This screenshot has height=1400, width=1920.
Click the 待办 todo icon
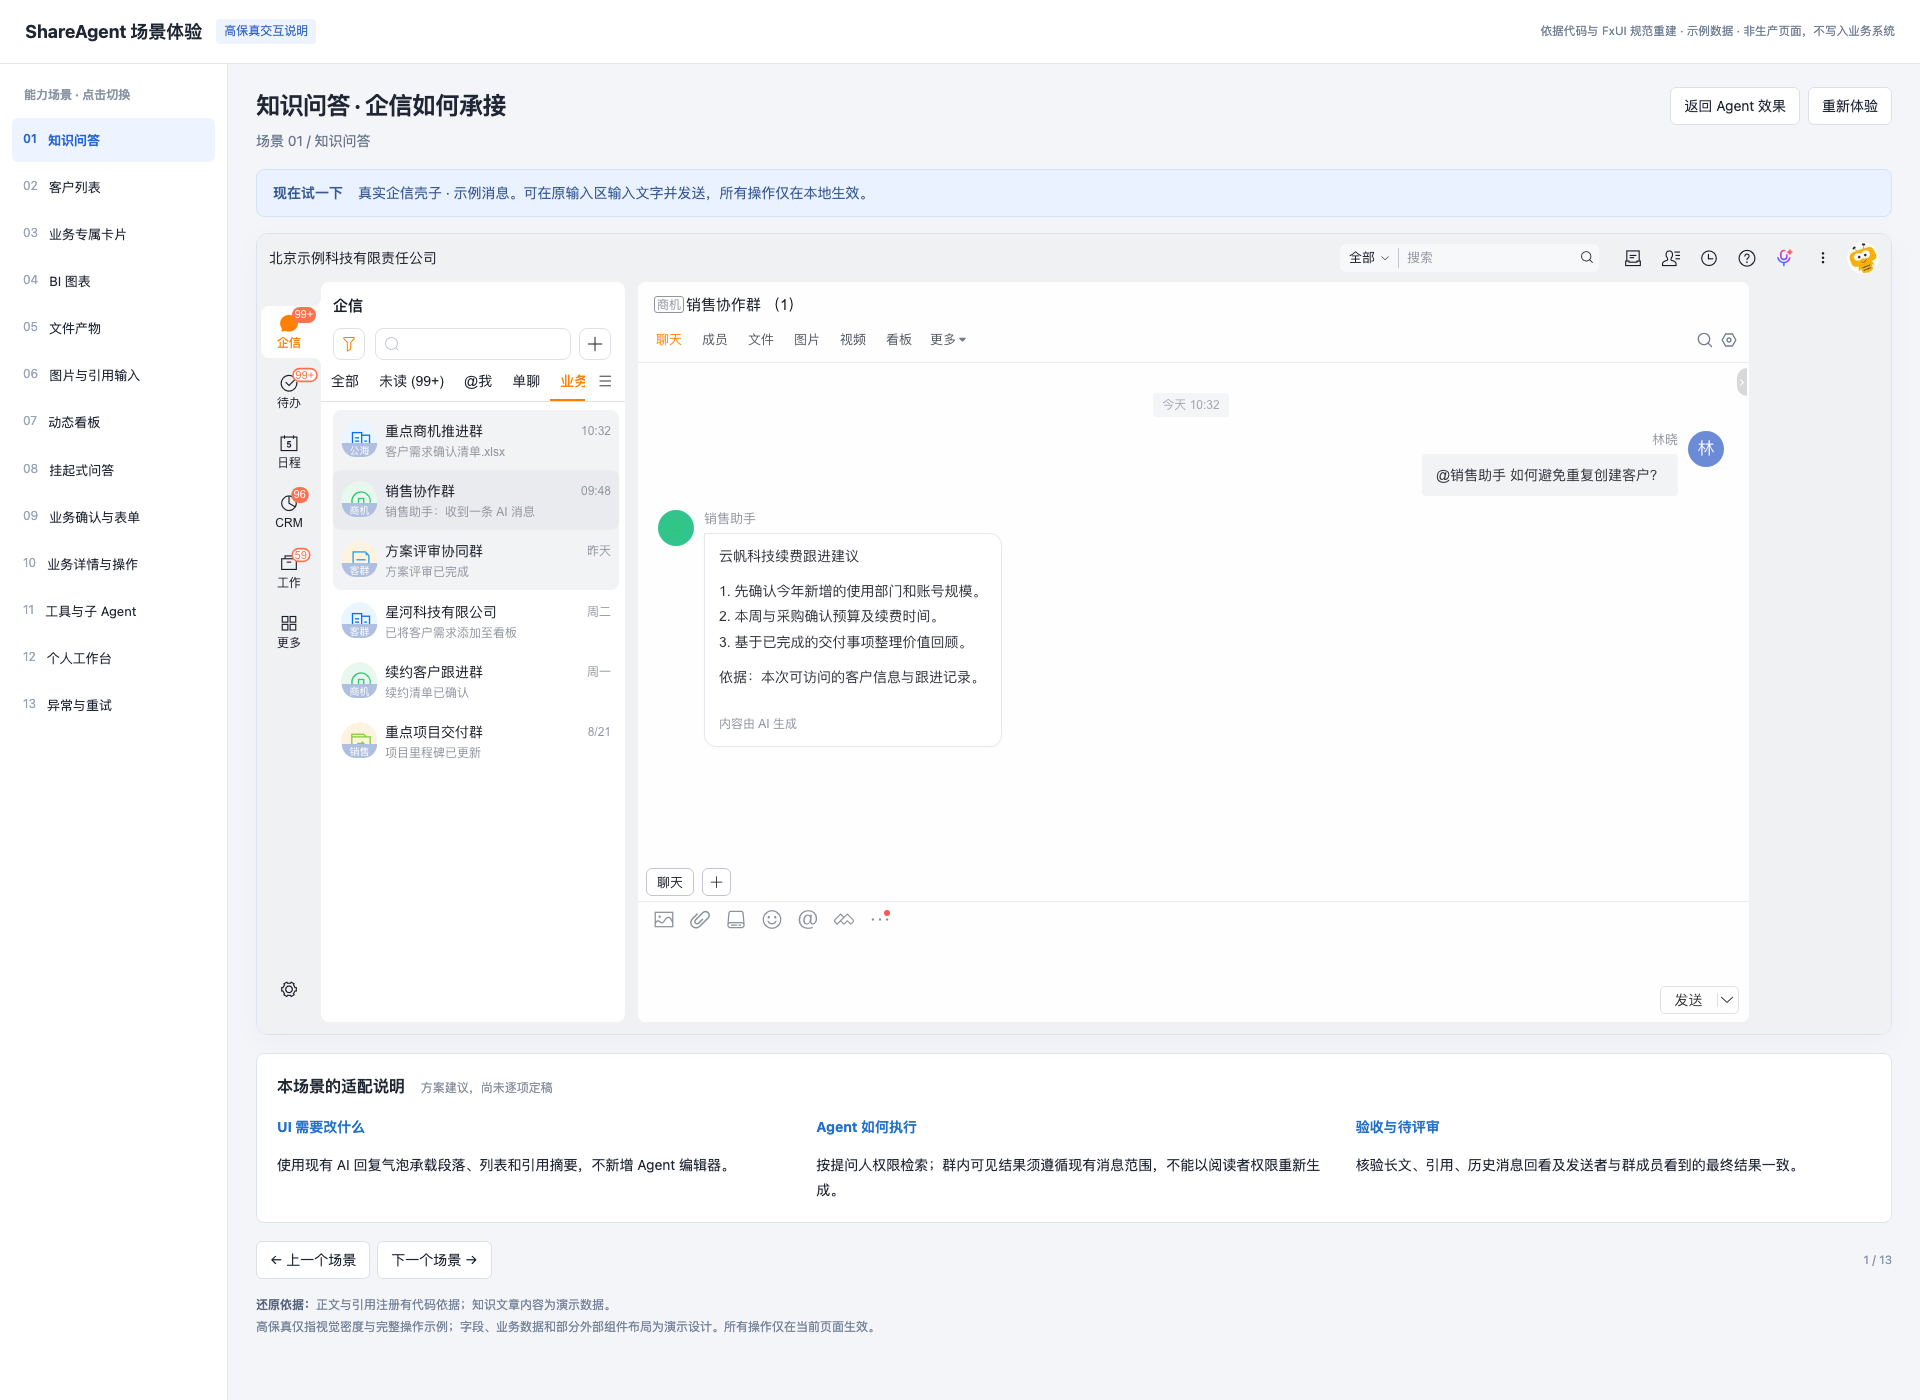289,390
